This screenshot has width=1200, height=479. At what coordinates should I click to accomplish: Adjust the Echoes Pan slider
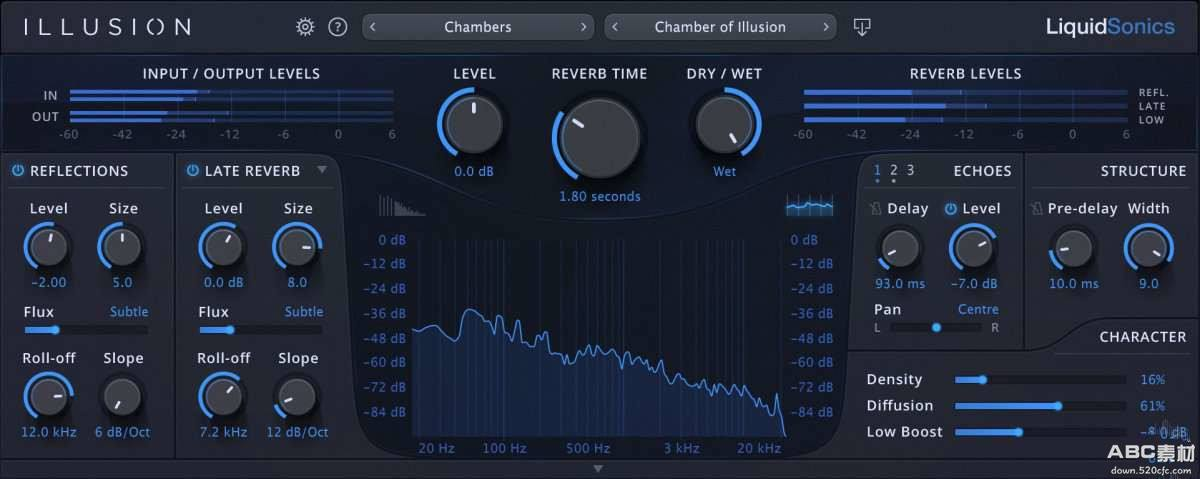click(x=936, y=327)
